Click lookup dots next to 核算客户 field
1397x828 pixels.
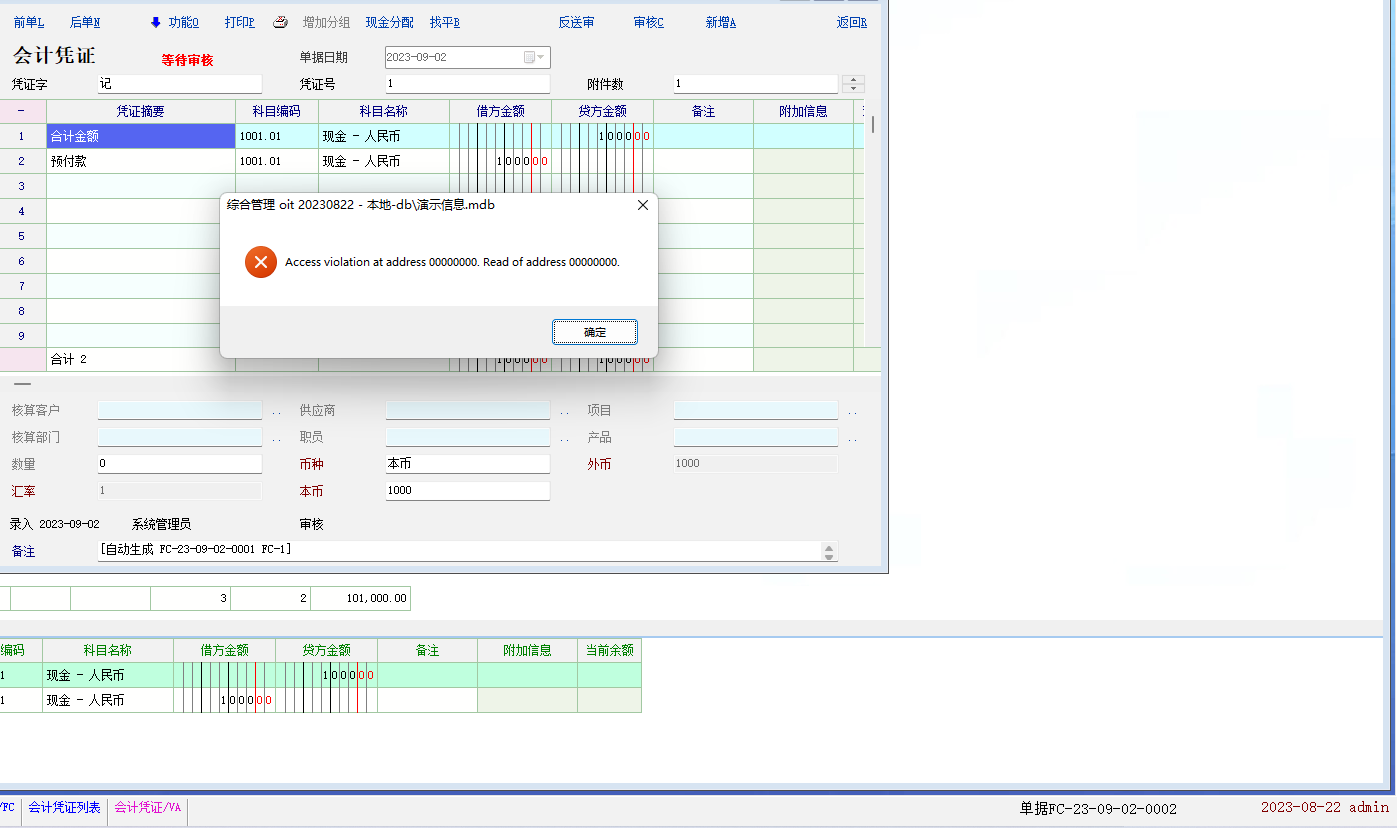(276, 411)
